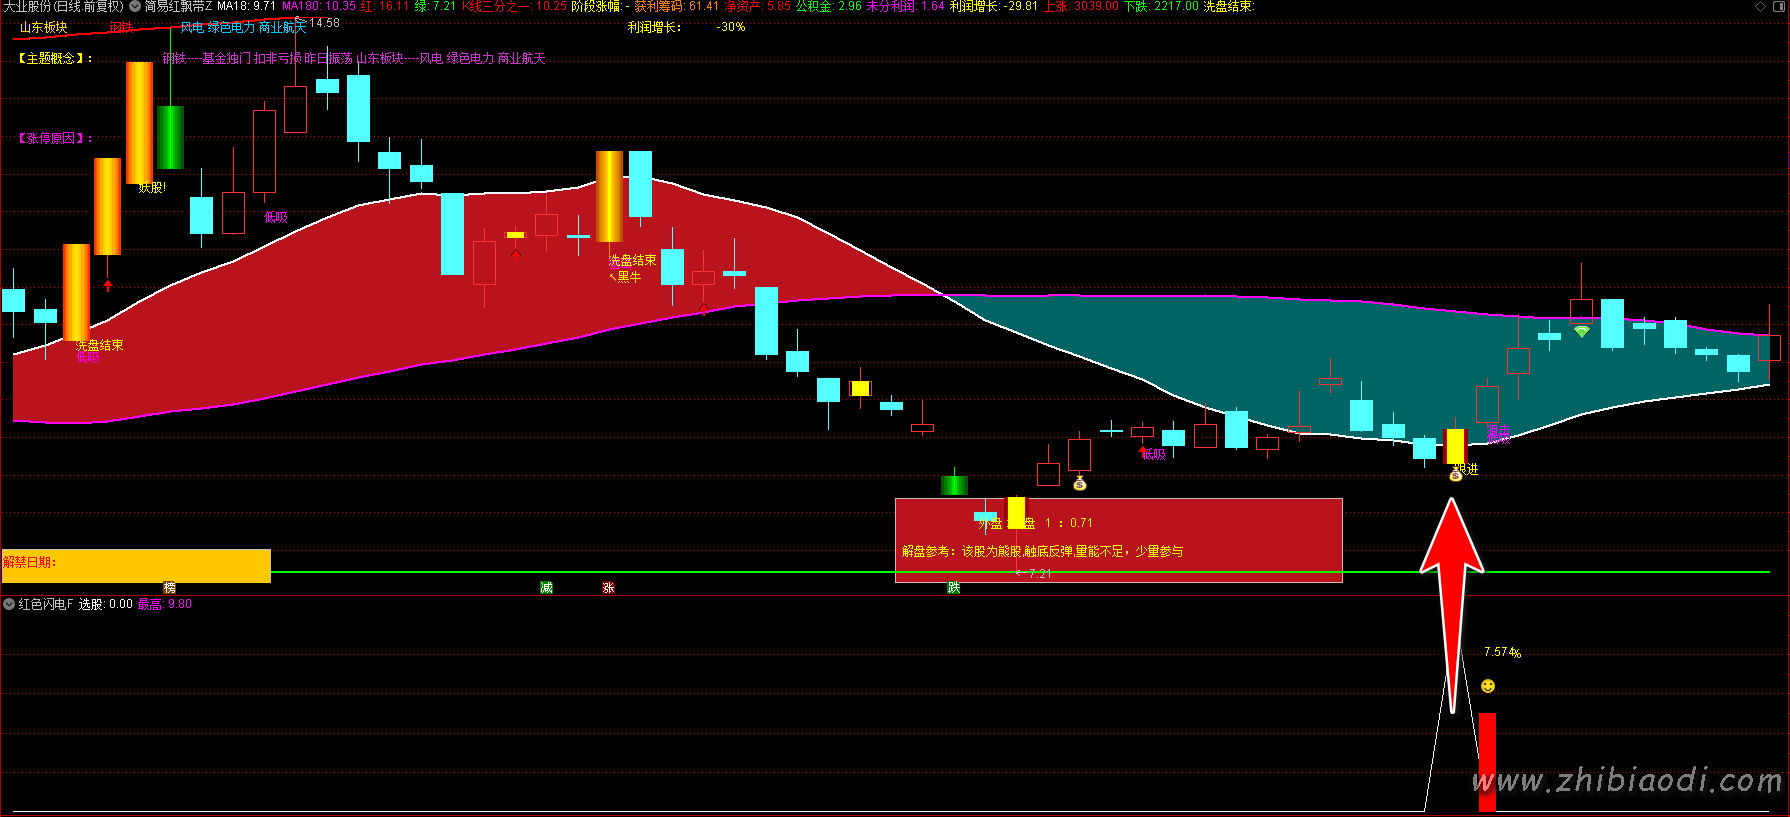Screen dimensions: 1790x817
Task: Click the yellow 解禁日期 bar
Action: [x=135, y=565]
